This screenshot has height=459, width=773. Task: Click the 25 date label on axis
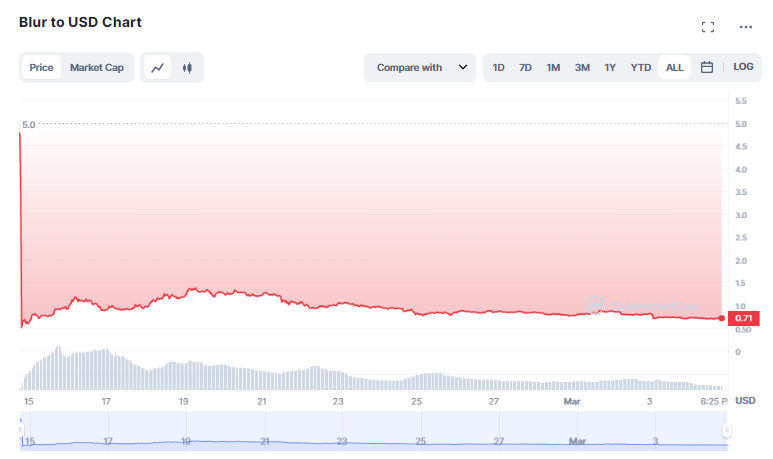pyautogui.click(x=417, y=401)
